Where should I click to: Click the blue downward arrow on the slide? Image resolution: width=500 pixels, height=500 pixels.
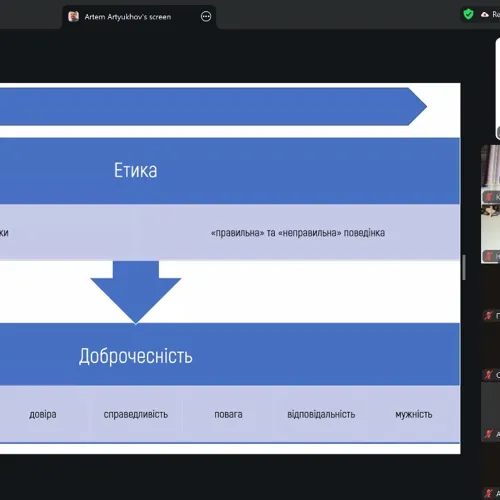click(136, 292)
